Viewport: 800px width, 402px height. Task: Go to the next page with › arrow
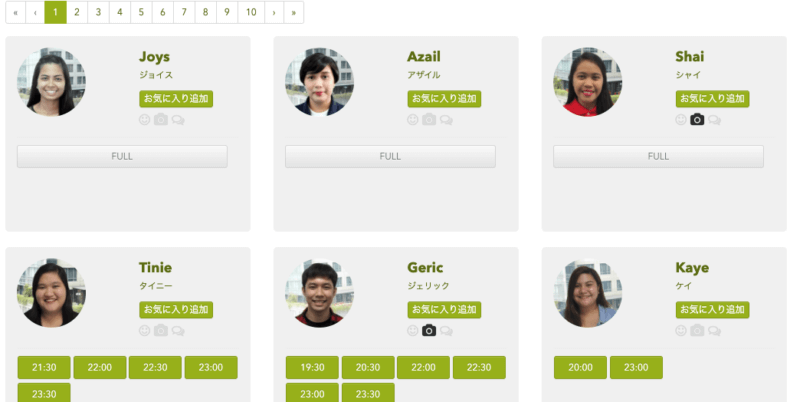coord(274,12)
